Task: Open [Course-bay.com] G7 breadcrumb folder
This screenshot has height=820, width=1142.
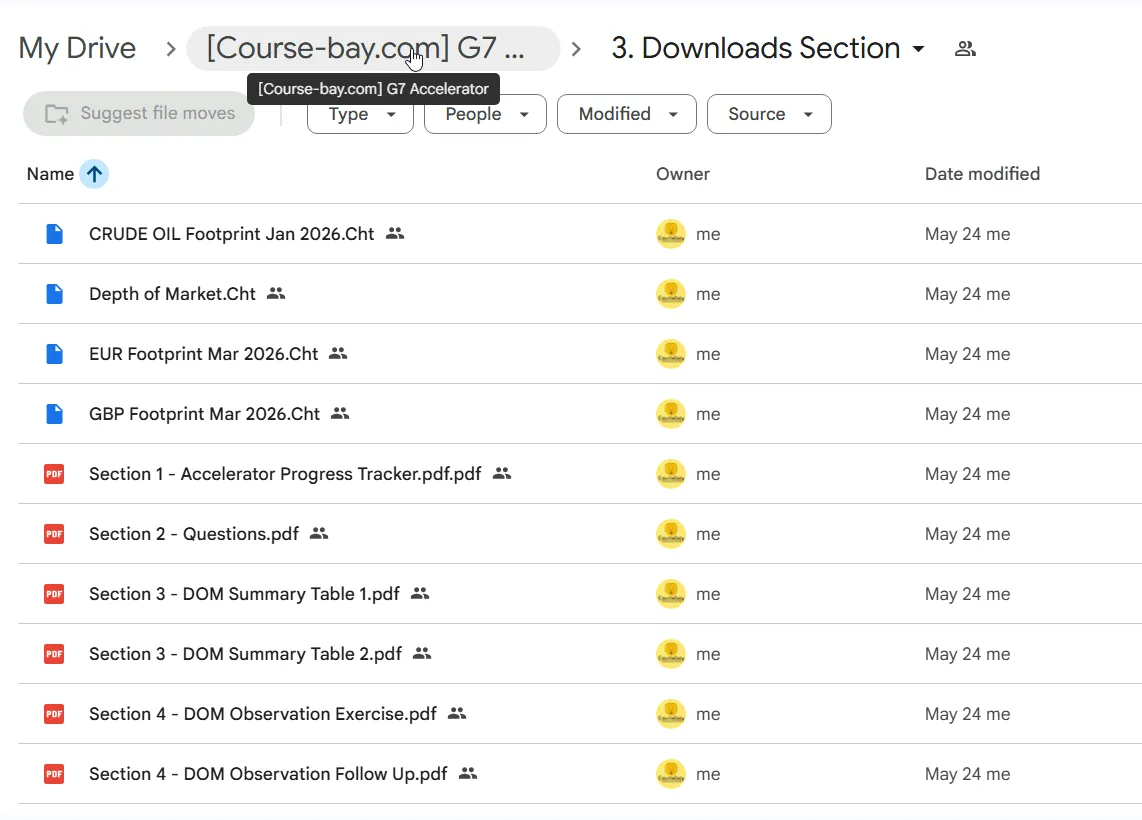Action: point(373,48)
